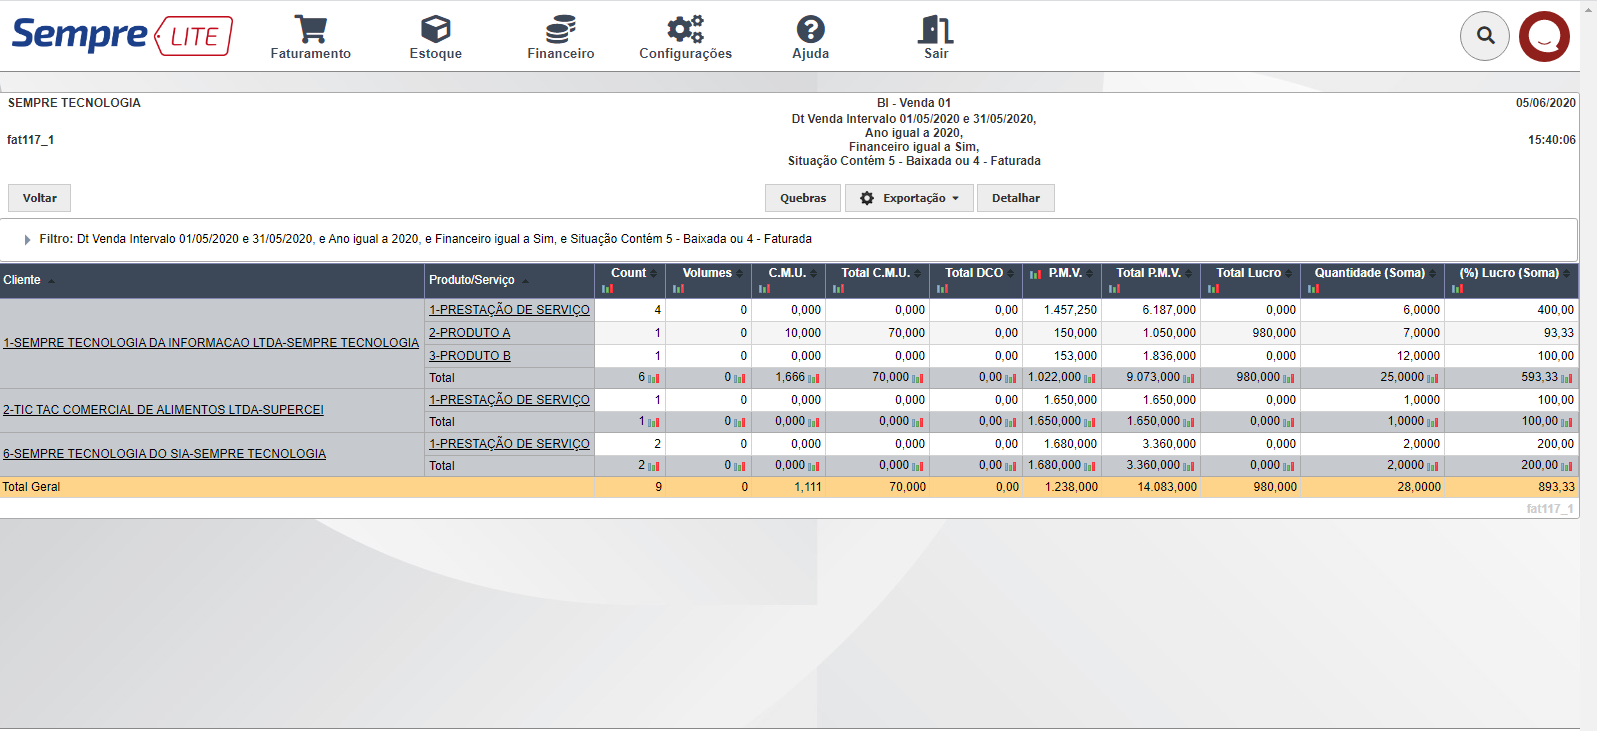Screen dimensions: 1617x731
Task: Click the 05/06/2020 report date
Action: click(x=1545, y=103)
